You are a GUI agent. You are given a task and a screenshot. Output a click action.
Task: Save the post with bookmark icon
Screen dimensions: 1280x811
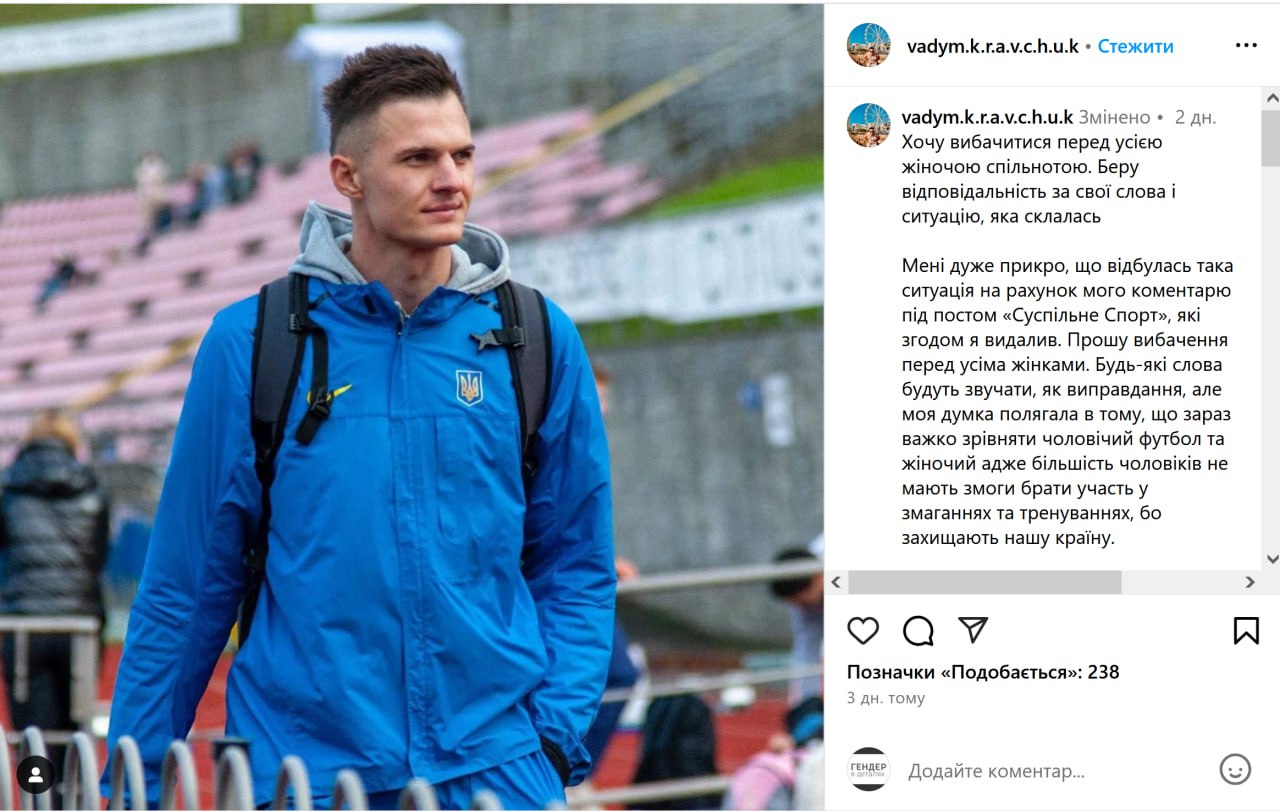coord(1246,630)
